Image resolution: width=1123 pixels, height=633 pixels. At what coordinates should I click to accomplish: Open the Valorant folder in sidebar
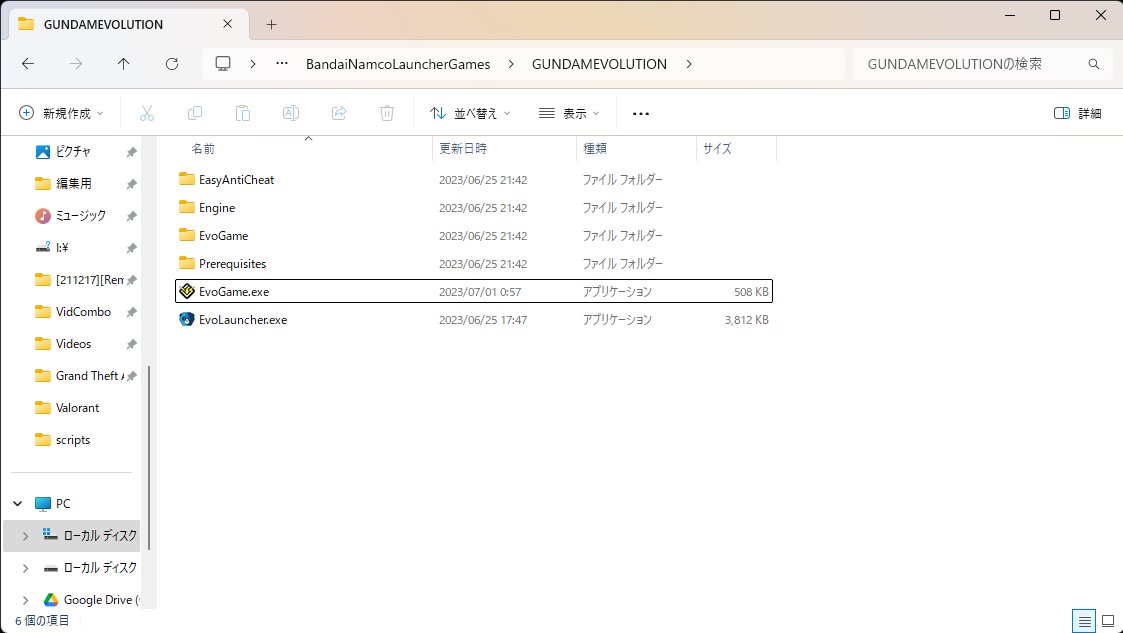click(x=77, y=408)
